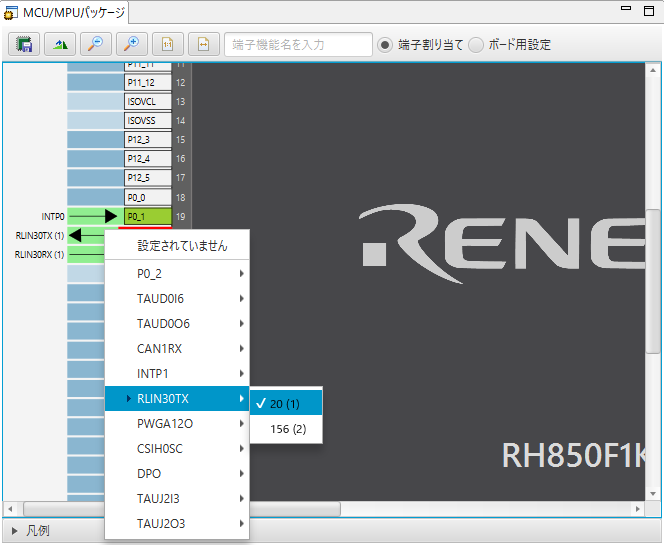Select the 156 (2) pin option
Viewport: 664px width, 545px height.
coord(286,429)
